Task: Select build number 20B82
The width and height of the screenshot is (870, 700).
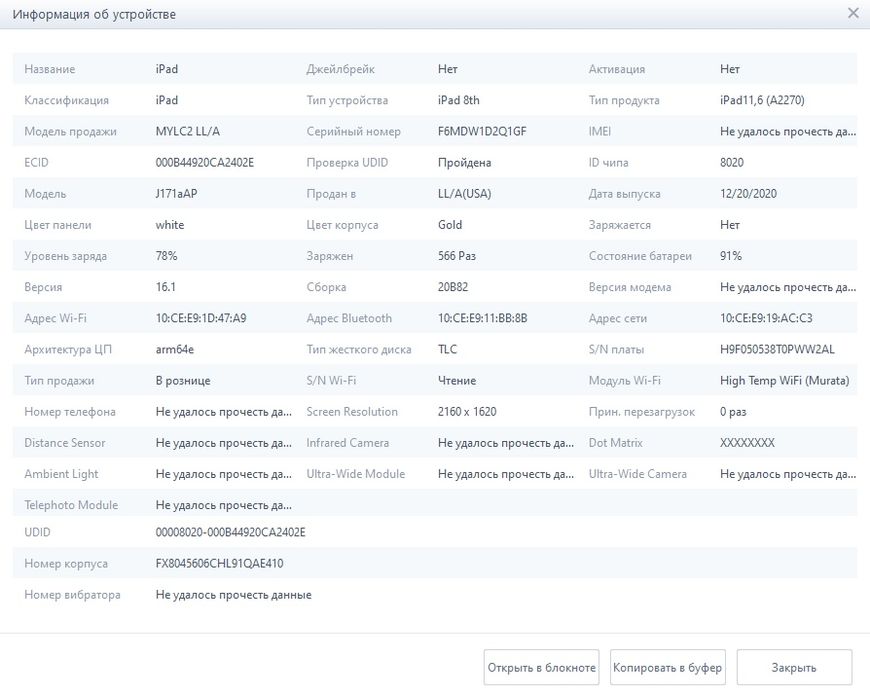Action: [x=453, y=287]
